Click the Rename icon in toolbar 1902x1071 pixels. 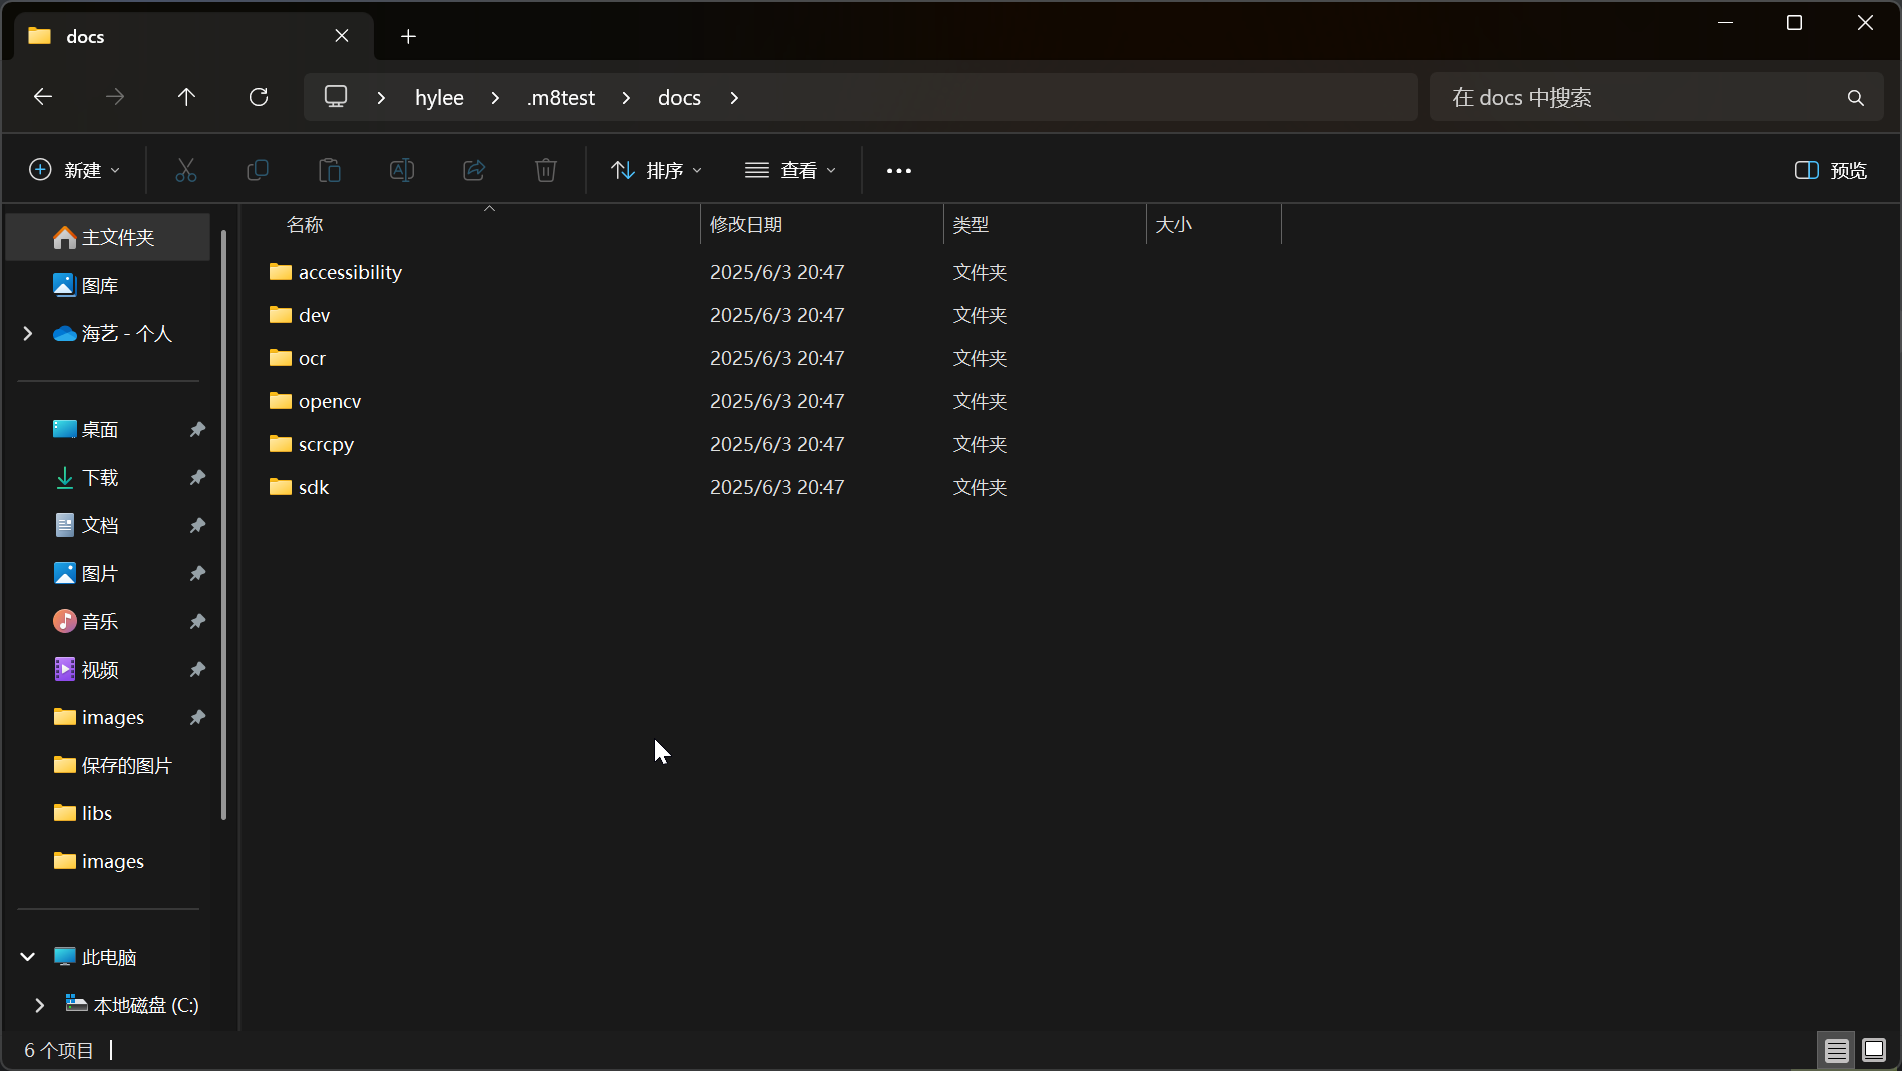point(402,170)
